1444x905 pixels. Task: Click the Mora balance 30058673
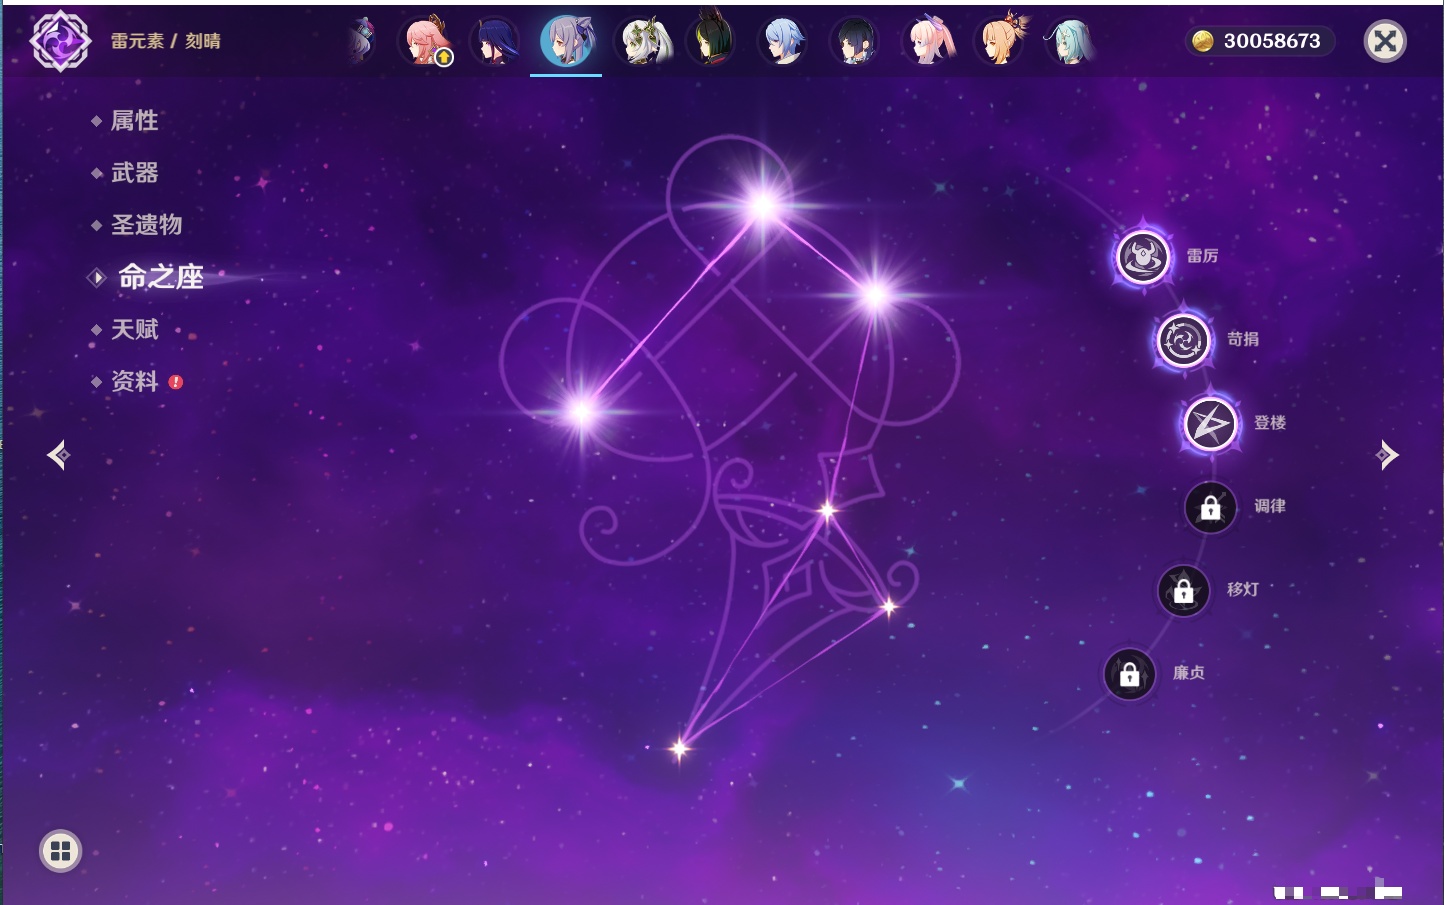click(1272, 41)
